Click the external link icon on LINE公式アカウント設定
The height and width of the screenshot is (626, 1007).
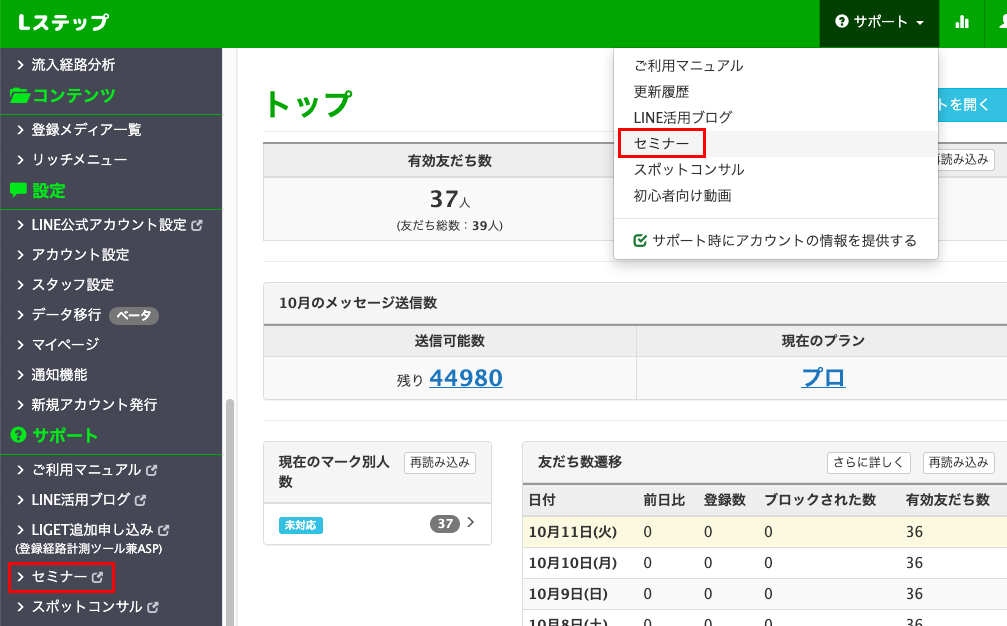point(198,225)
